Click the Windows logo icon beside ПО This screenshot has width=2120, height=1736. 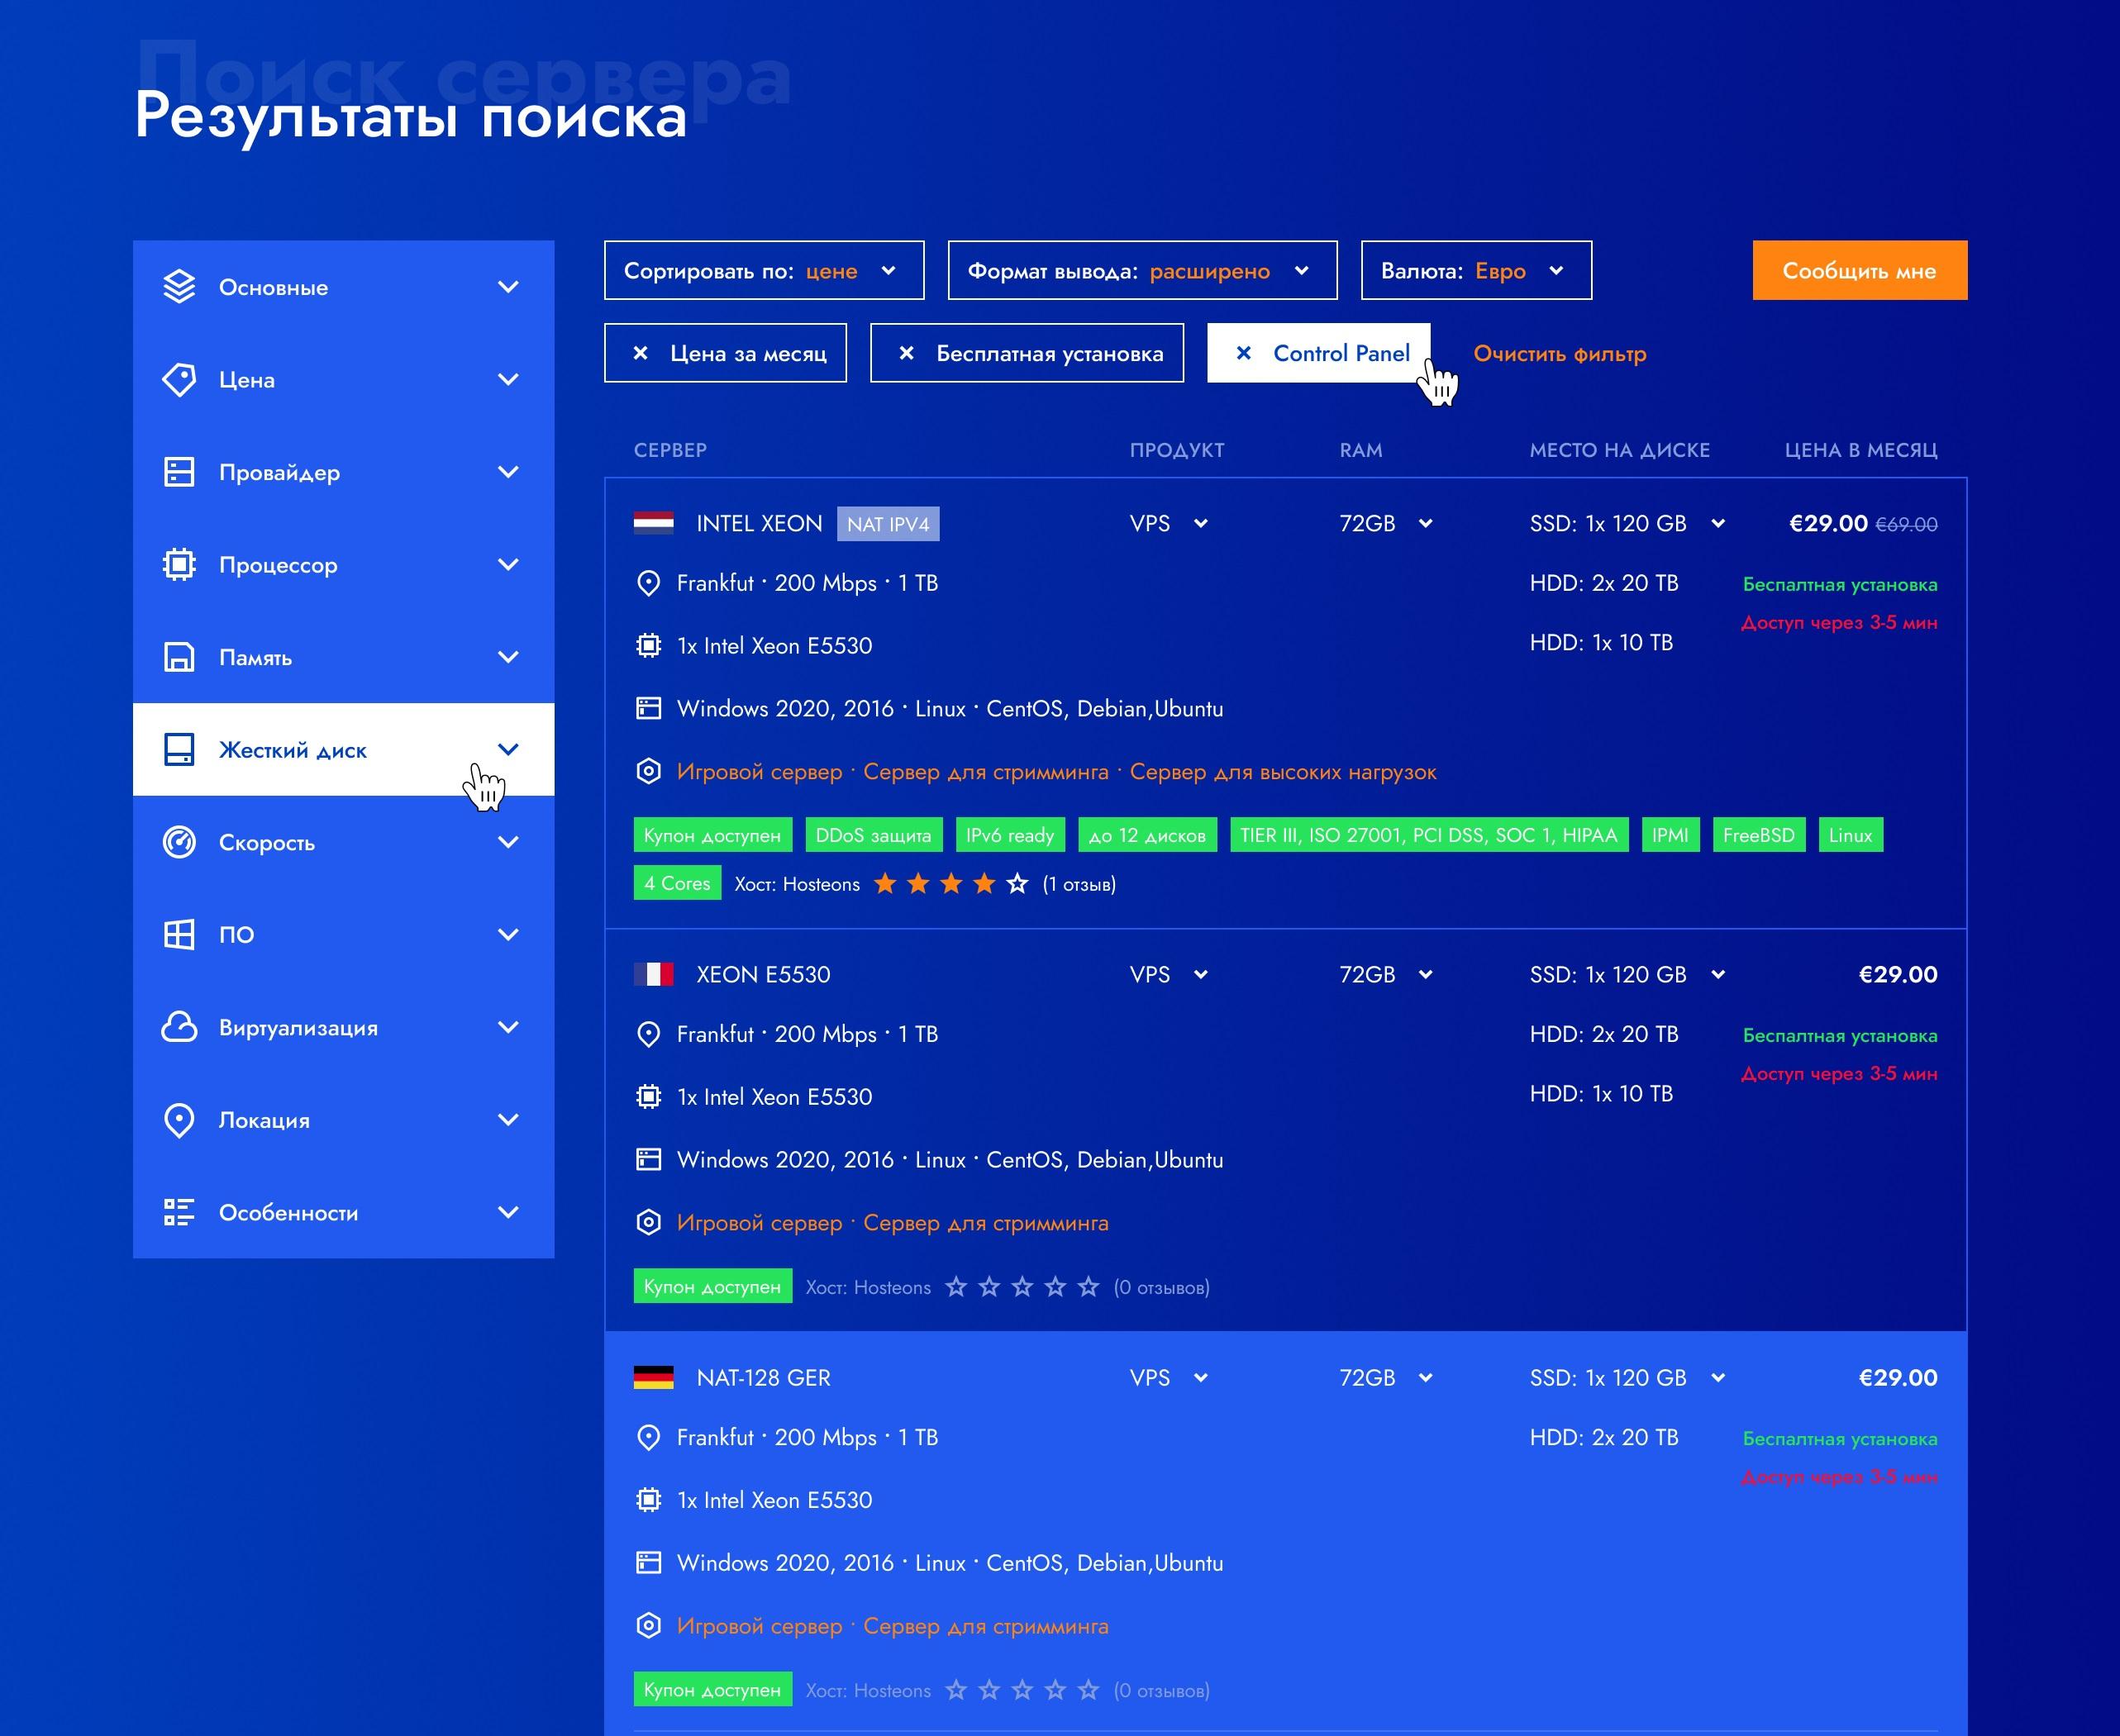pyautogui.click(x=179, y=935)
